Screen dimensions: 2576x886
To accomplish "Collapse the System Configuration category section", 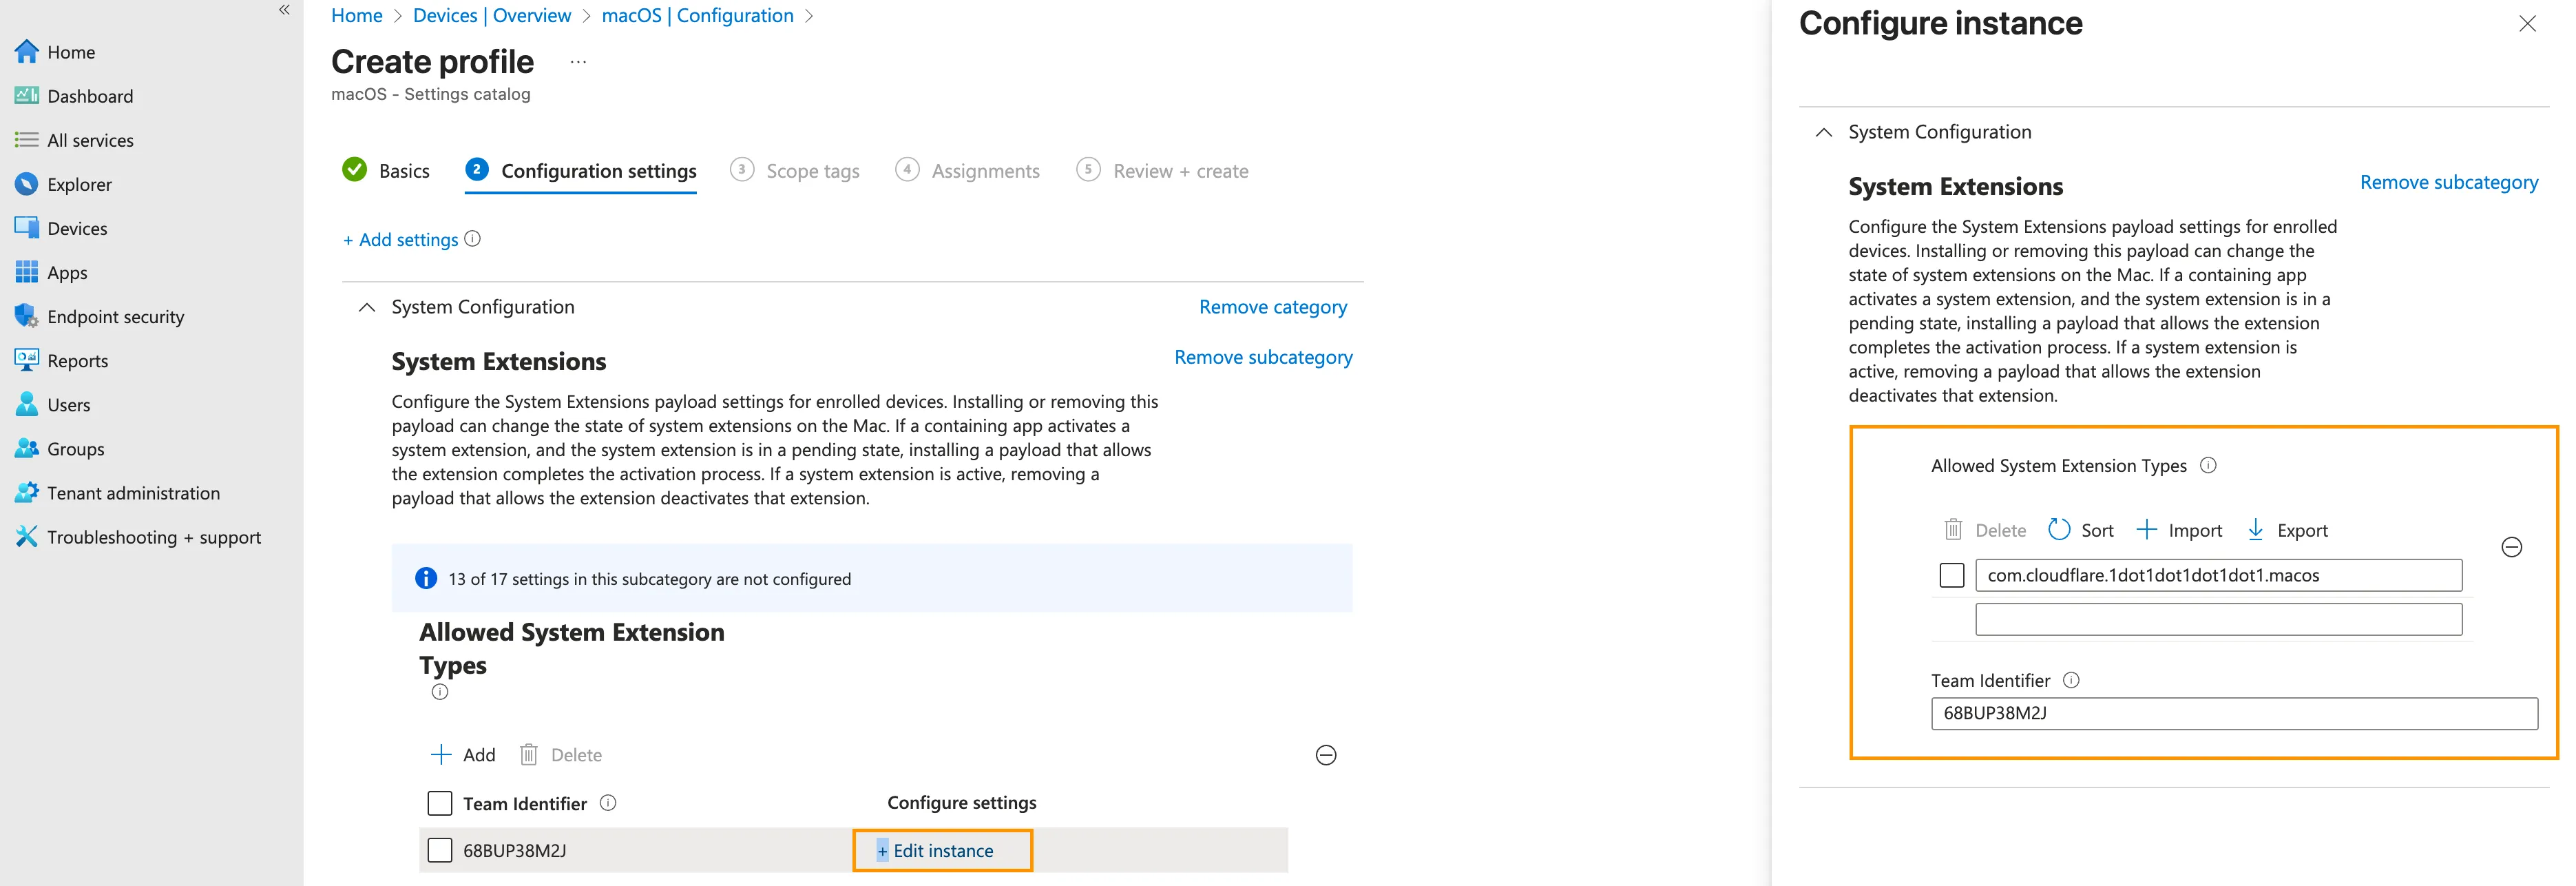I will (x=366, y=307).
